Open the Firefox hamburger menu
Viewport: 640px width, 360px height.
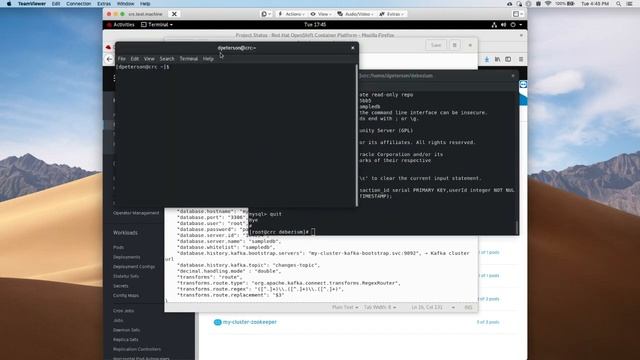521,60
